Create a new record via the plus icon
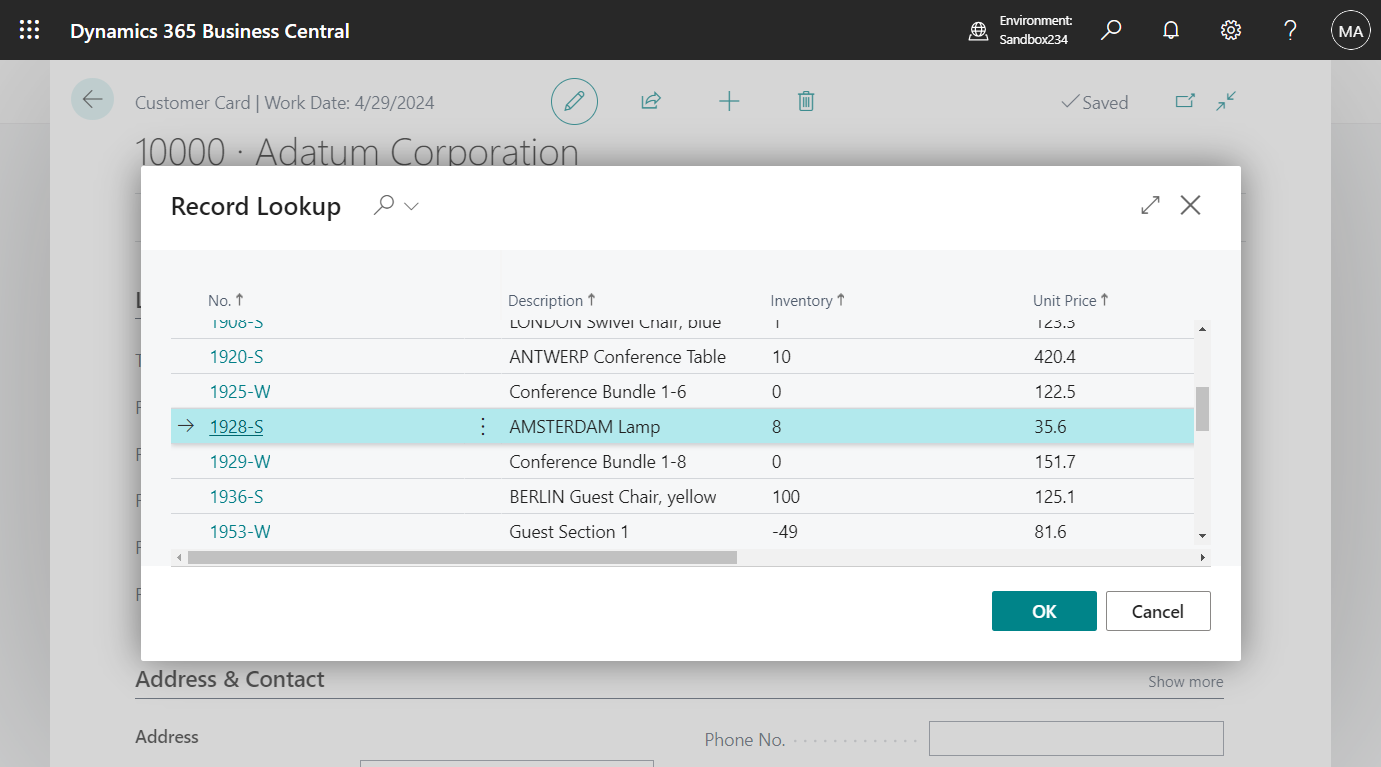 729,101
